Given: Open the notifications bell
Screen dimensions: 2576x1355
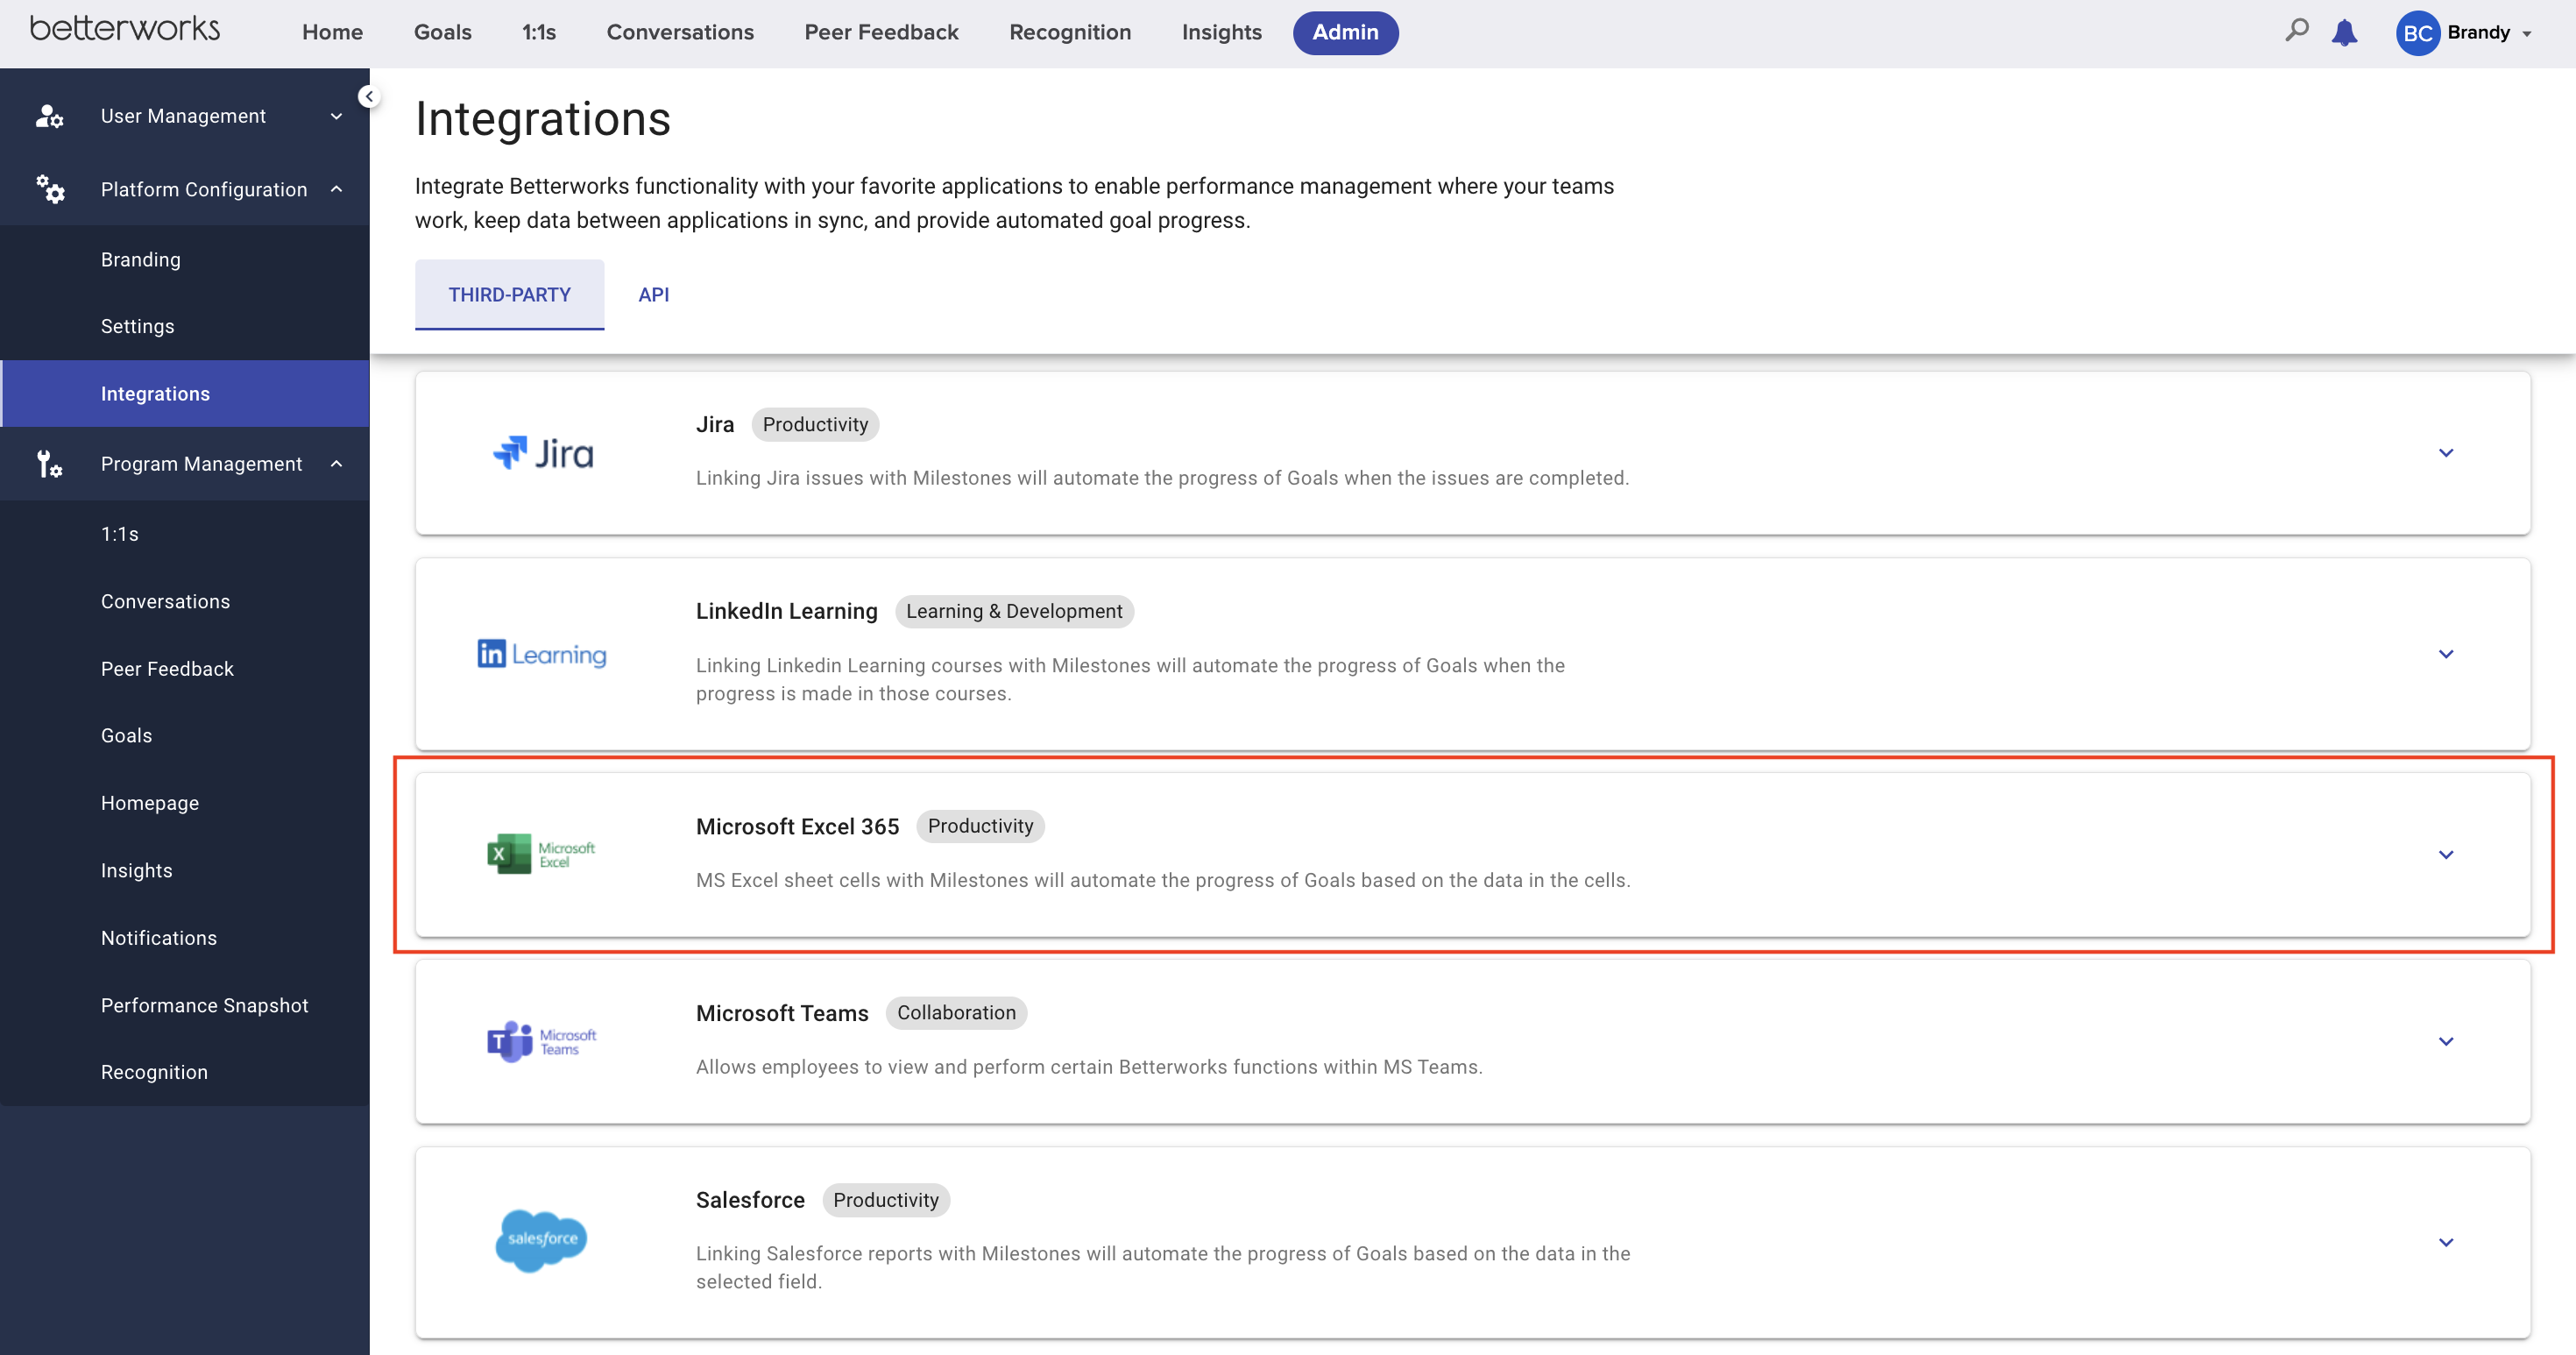Looking at the screenshot, I should 2344,33.
